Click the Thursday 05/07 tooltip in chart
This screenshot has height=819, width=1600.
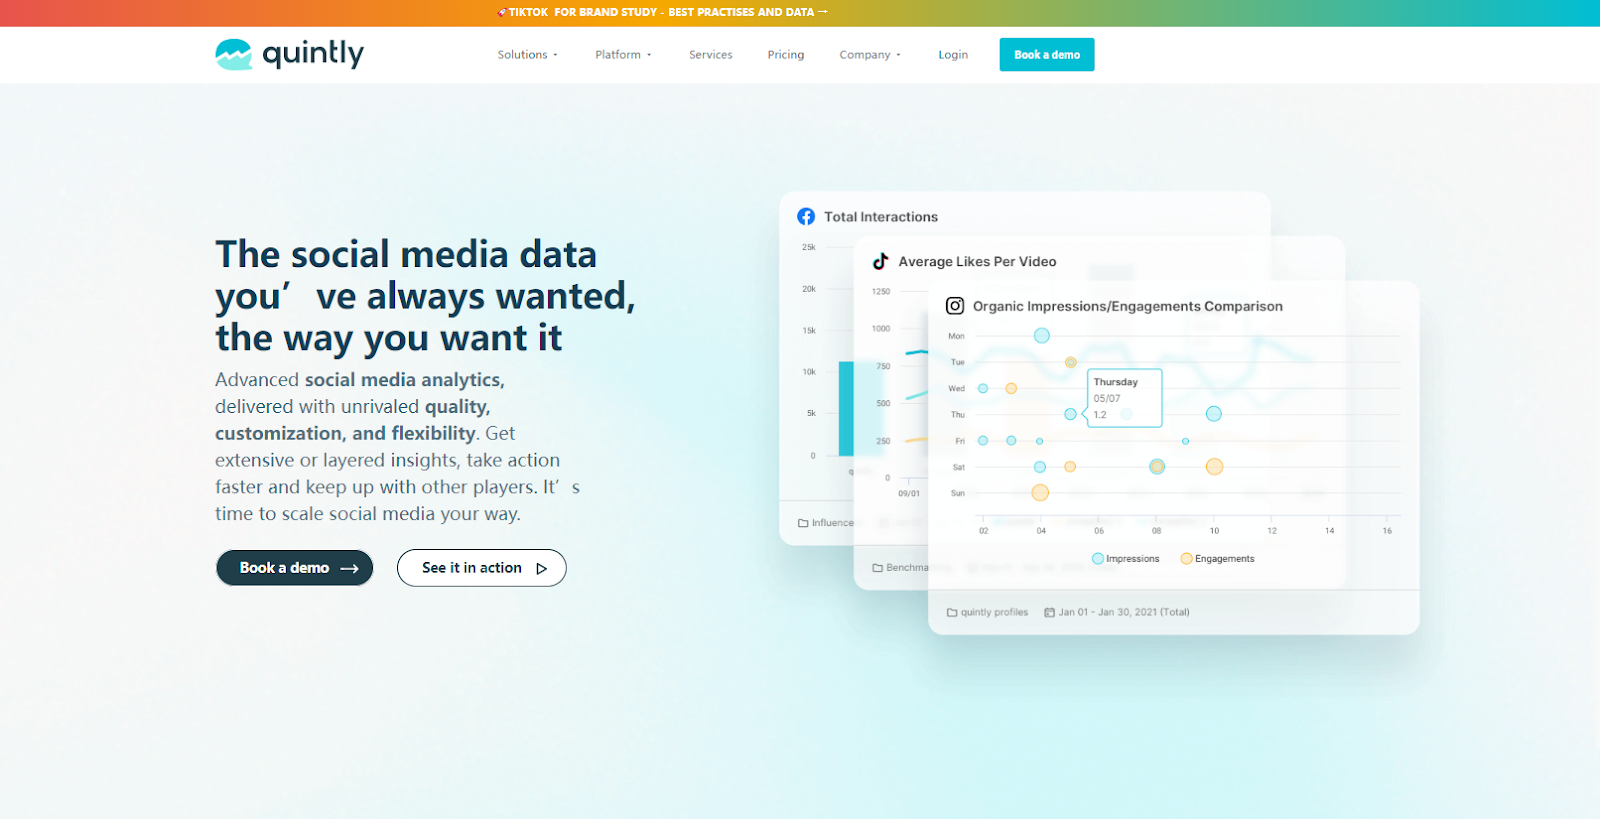[x=1124, y=398]
